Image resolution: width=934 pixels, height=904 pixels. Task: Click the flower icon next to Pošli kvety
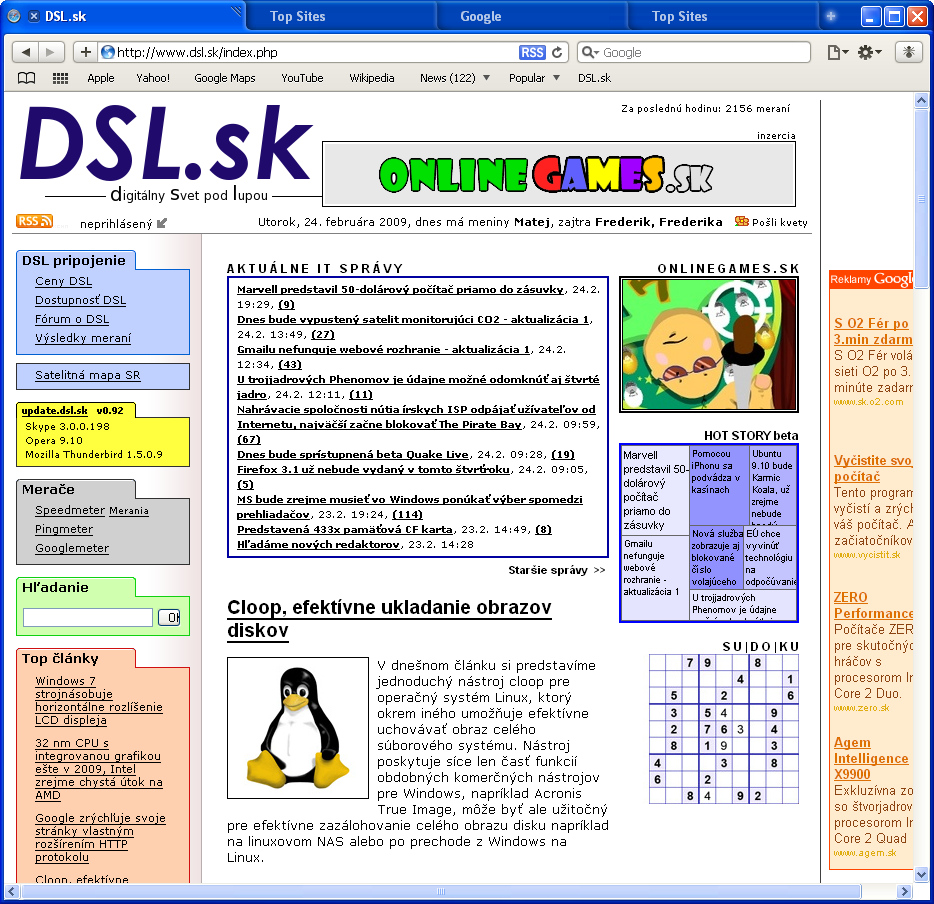coord(742,222)
